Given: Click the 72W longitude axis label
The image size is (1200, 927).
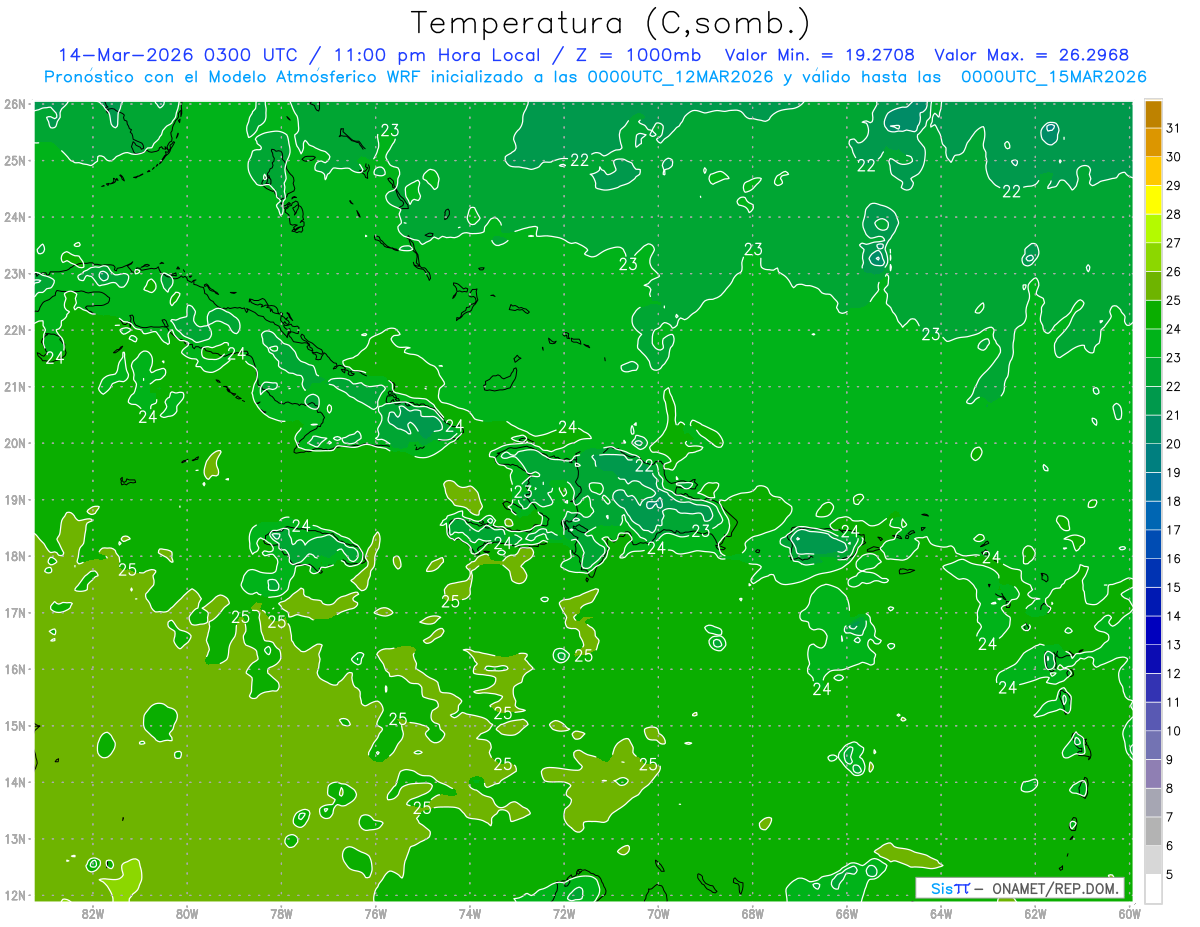Looking at the screenshot, I should coord(564,913).
